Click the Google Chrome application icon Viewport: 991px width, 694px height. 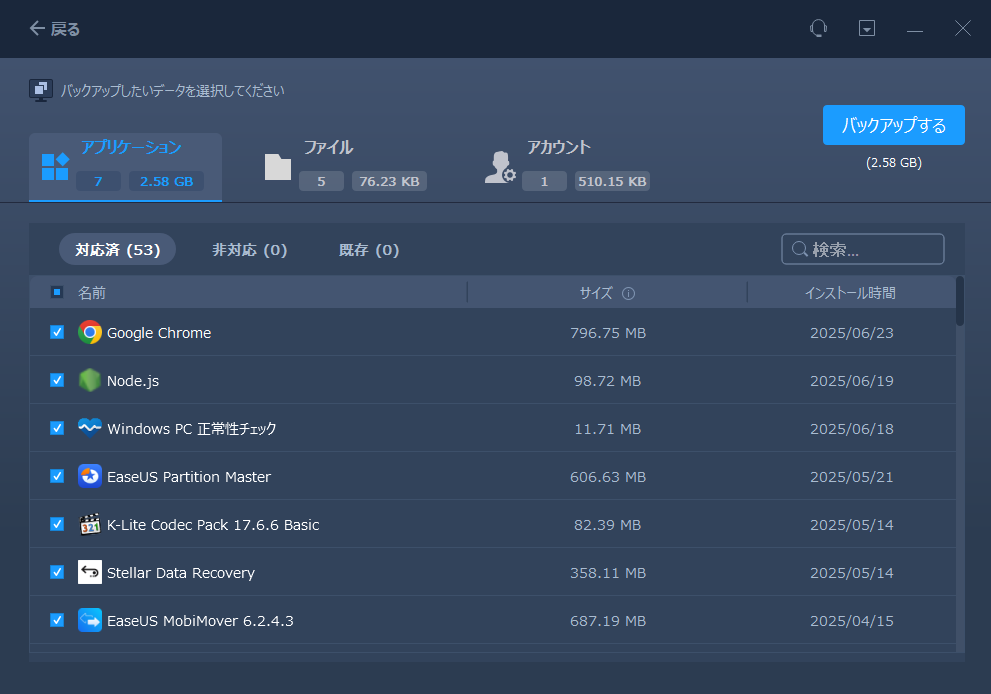pos(90,332)
